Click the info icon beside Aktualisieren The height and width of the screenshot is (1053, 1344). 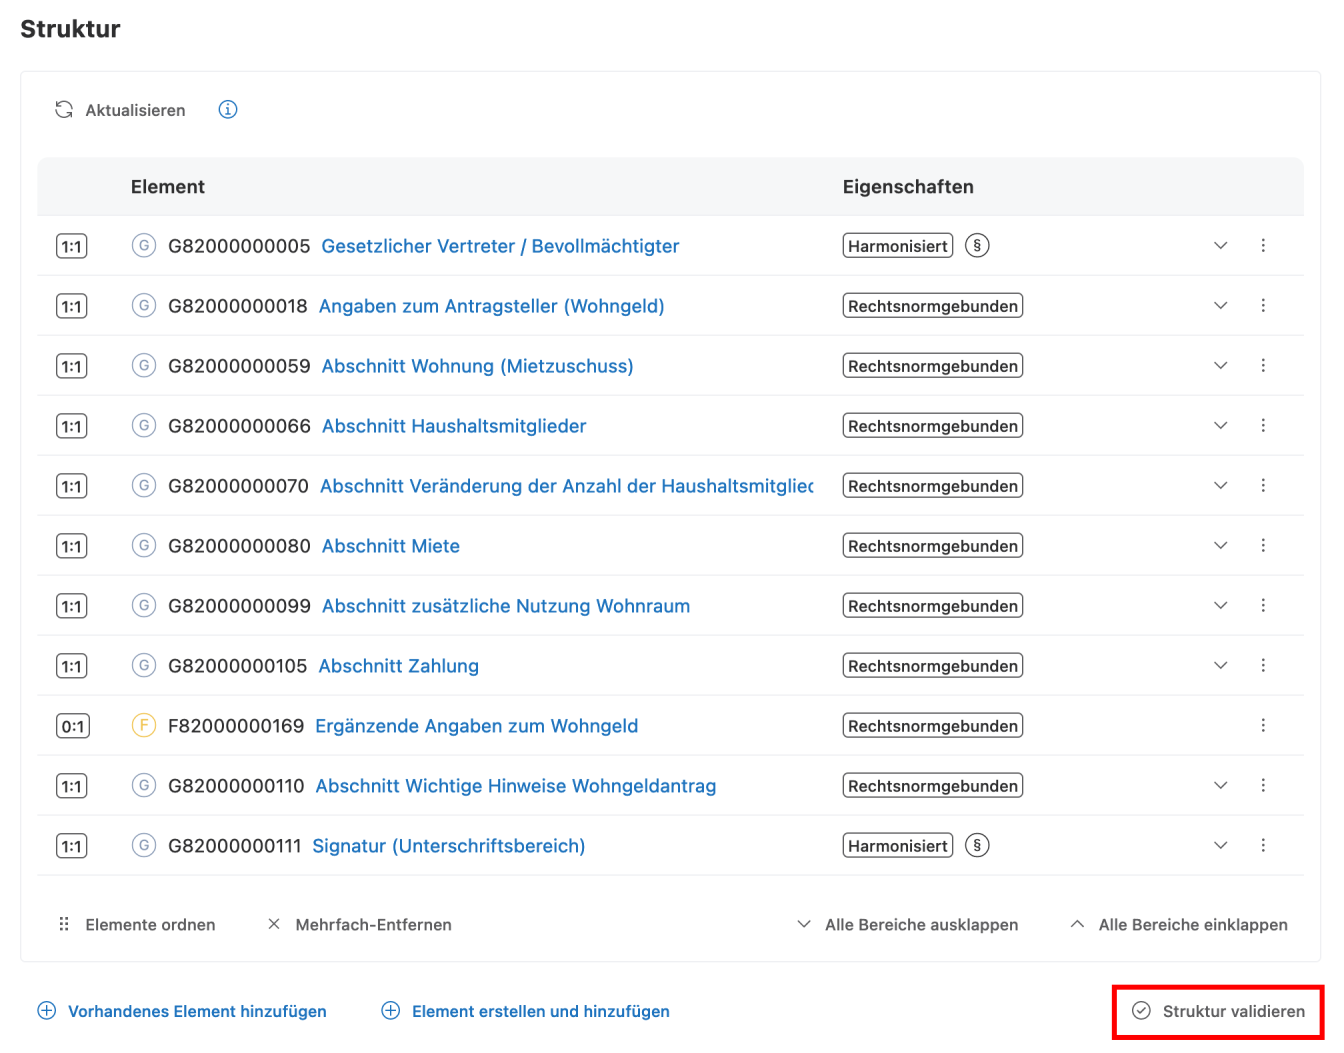[x=228, y=110]
